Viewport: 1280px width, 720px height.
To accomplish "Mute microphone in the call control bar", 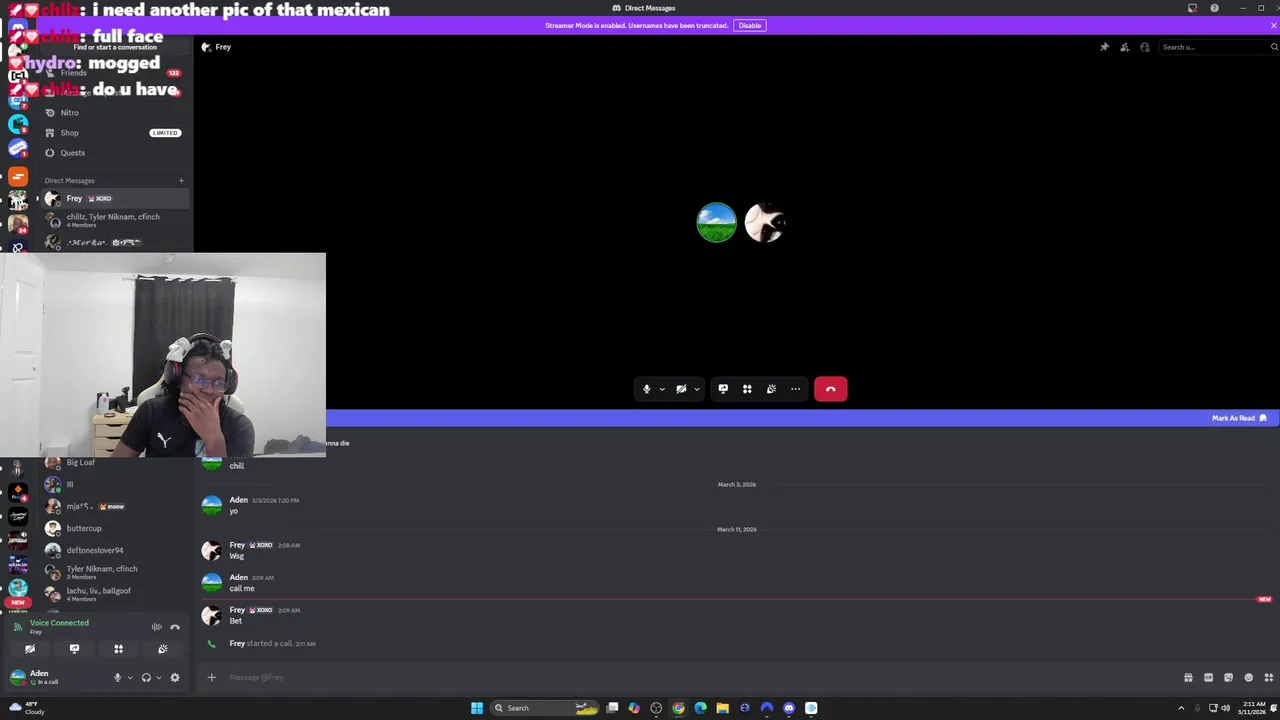I will coord(646,389).
